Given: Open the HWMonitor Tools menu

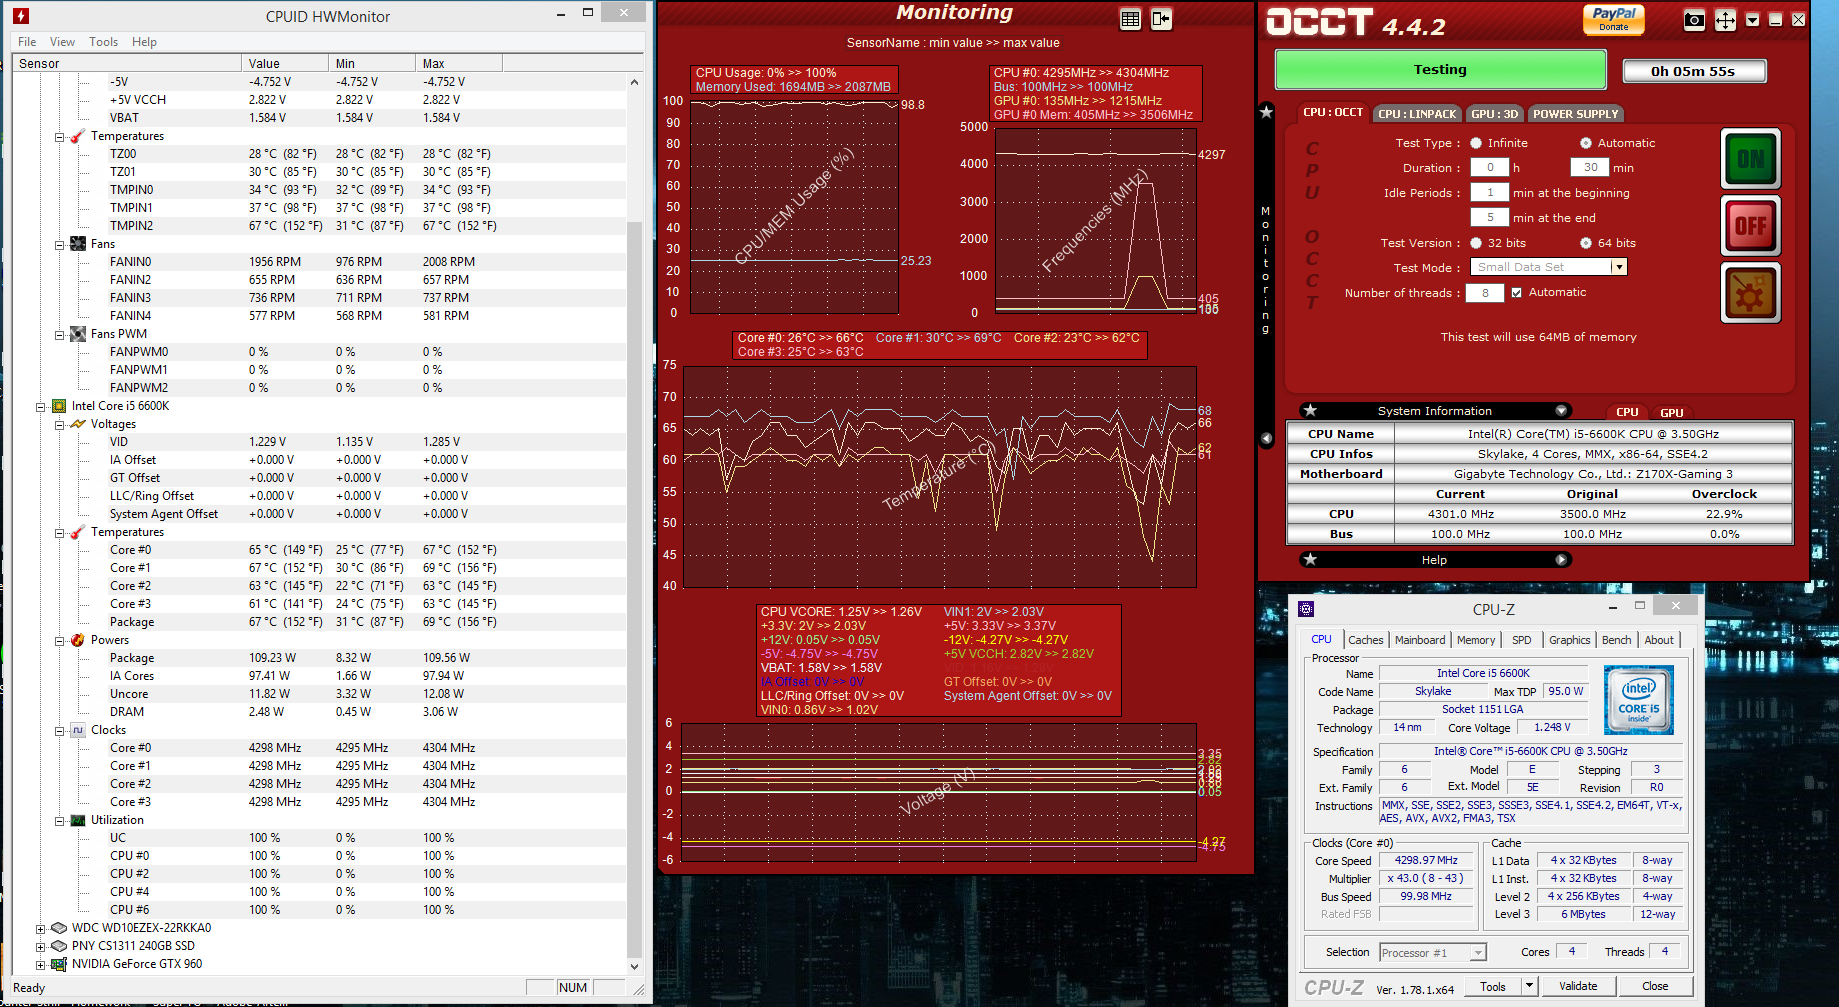Looking at the screenshot, I should (103, 42).
